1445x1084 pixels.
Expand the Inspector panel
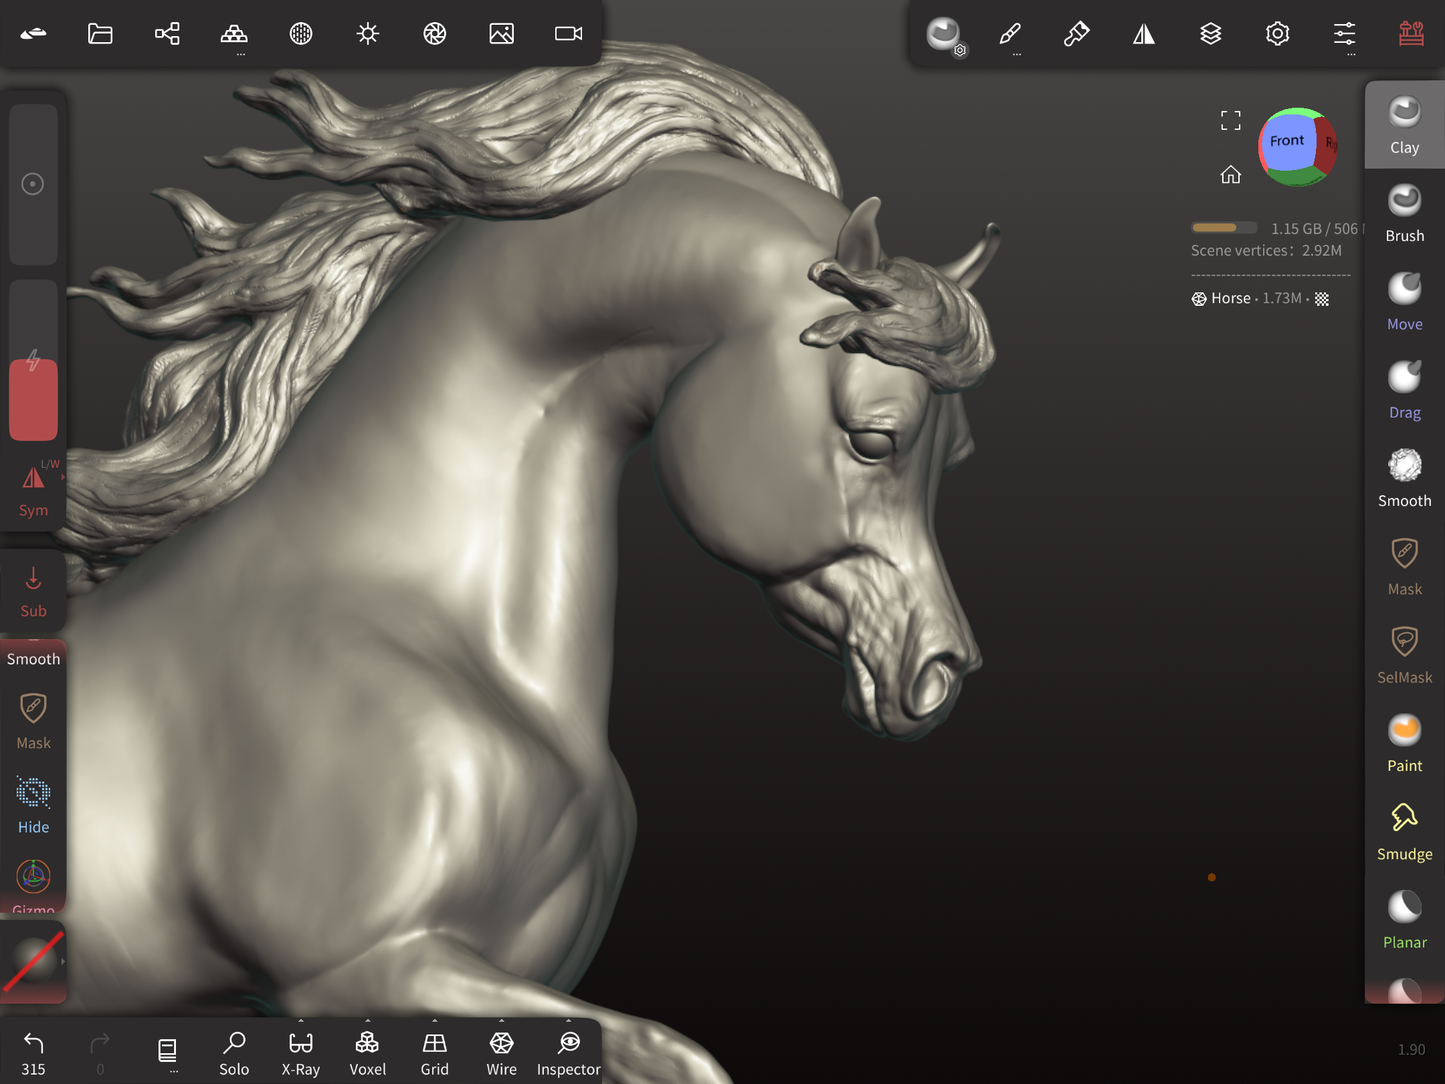pyautogui.click(x=568, y=1053)
